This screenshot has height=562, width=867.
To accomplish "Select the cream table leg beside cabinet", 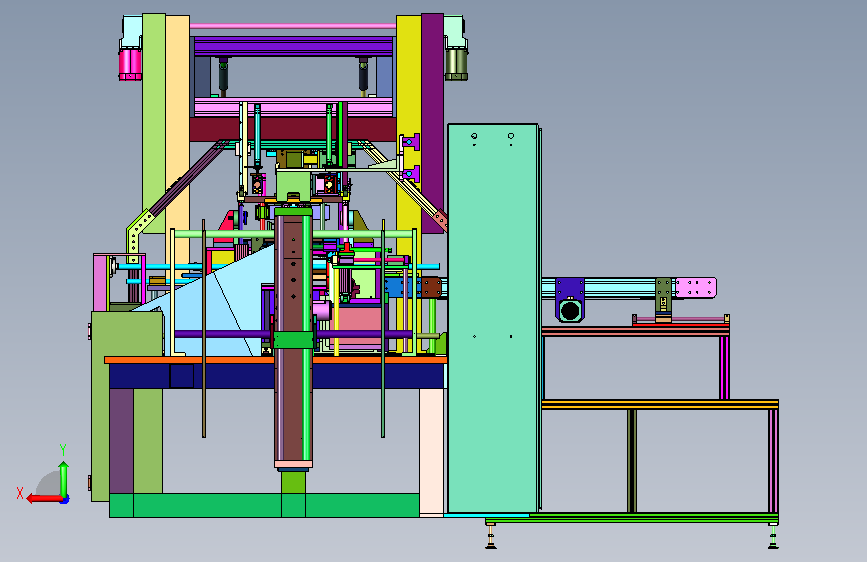I will (x=431, y=451).
